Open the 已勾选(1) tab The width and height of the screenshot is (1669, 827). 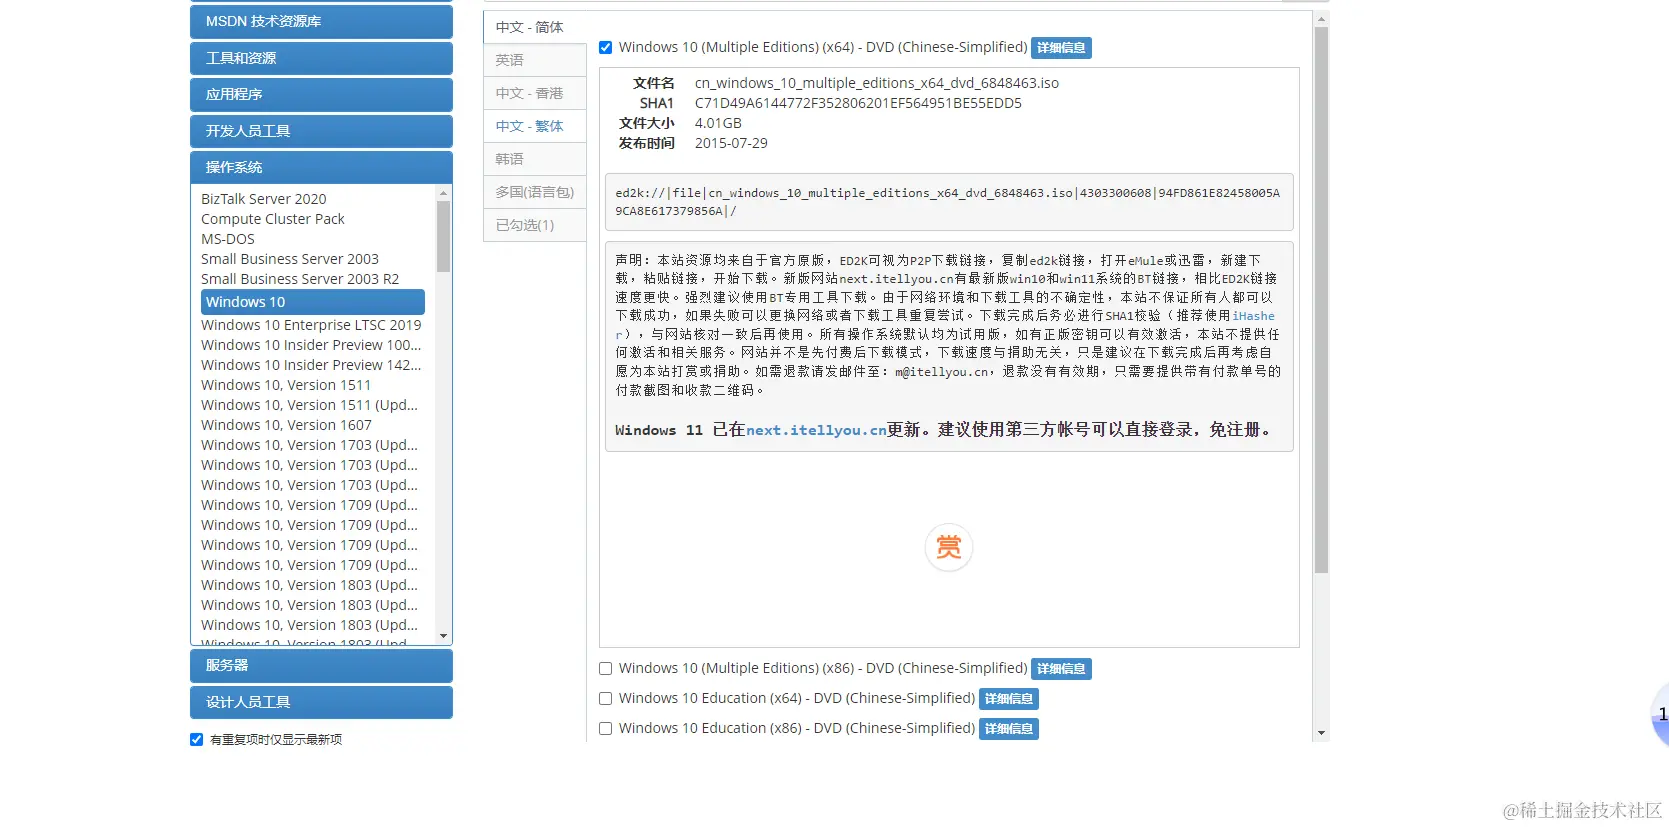point(534,225)
